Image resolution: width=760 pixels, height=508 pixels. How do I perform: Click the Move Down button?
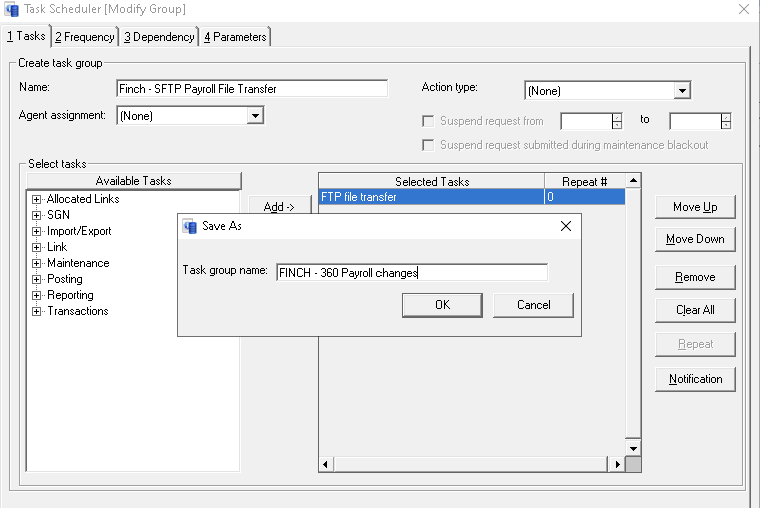pyautogui.click(x=695, y=239)
